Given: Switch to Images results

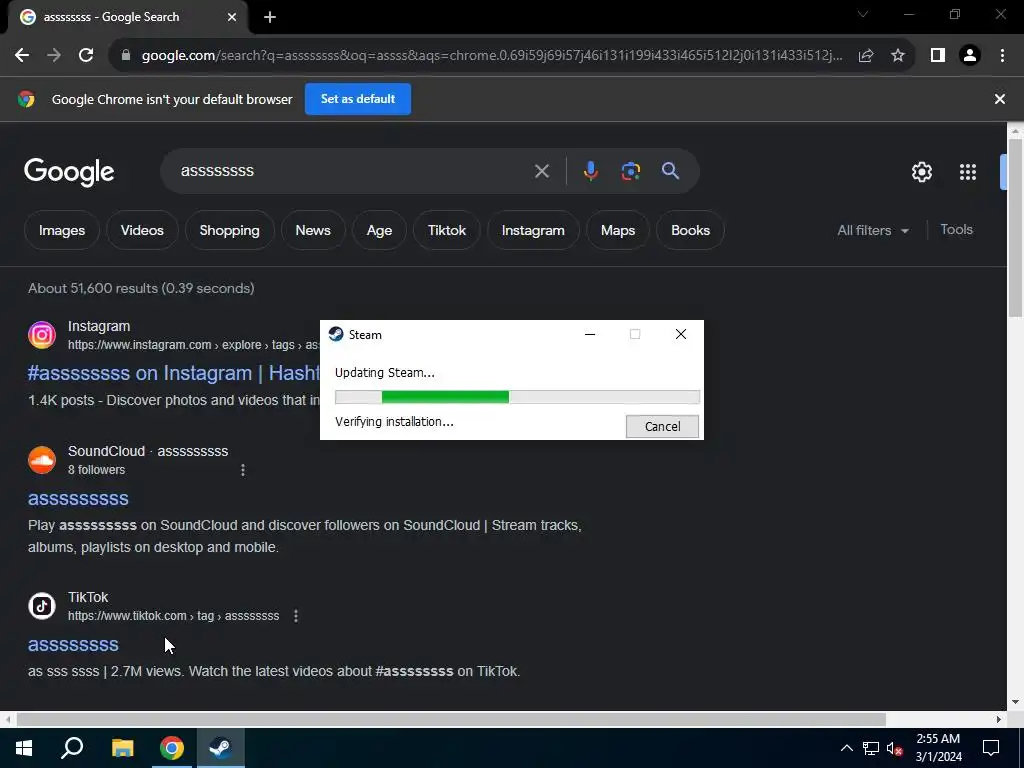Looking at the screenshot, I should coord(62,231).
